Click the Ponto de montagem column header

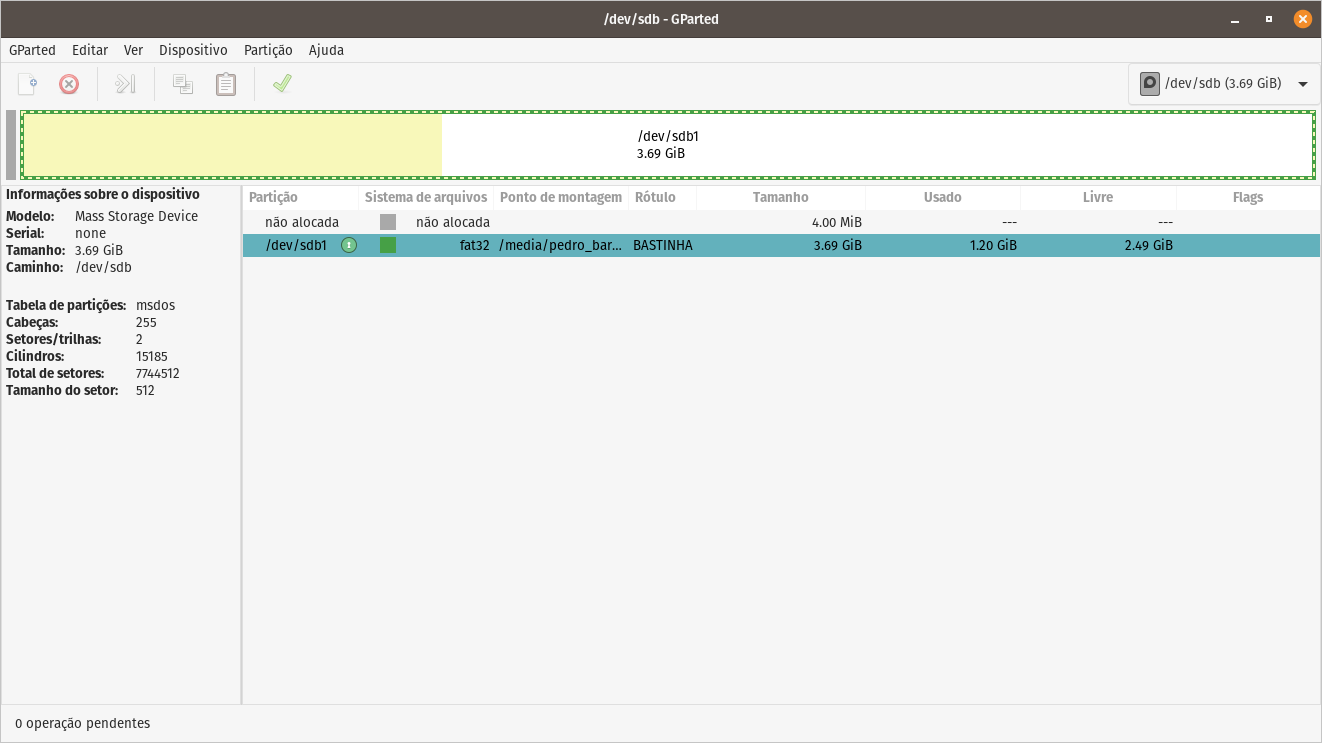pyautogui.click(x=561, y=198)
